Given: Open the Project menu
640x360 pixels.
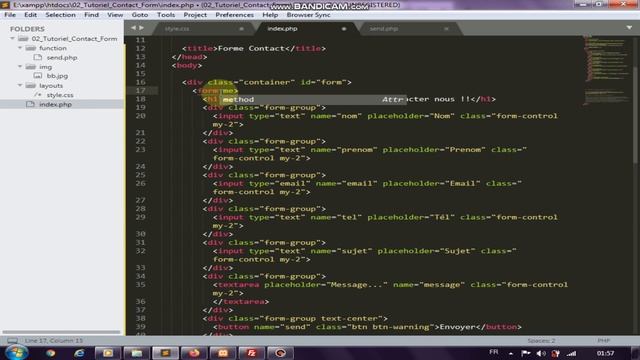Looking at the screenshot, I should [195, 15].
